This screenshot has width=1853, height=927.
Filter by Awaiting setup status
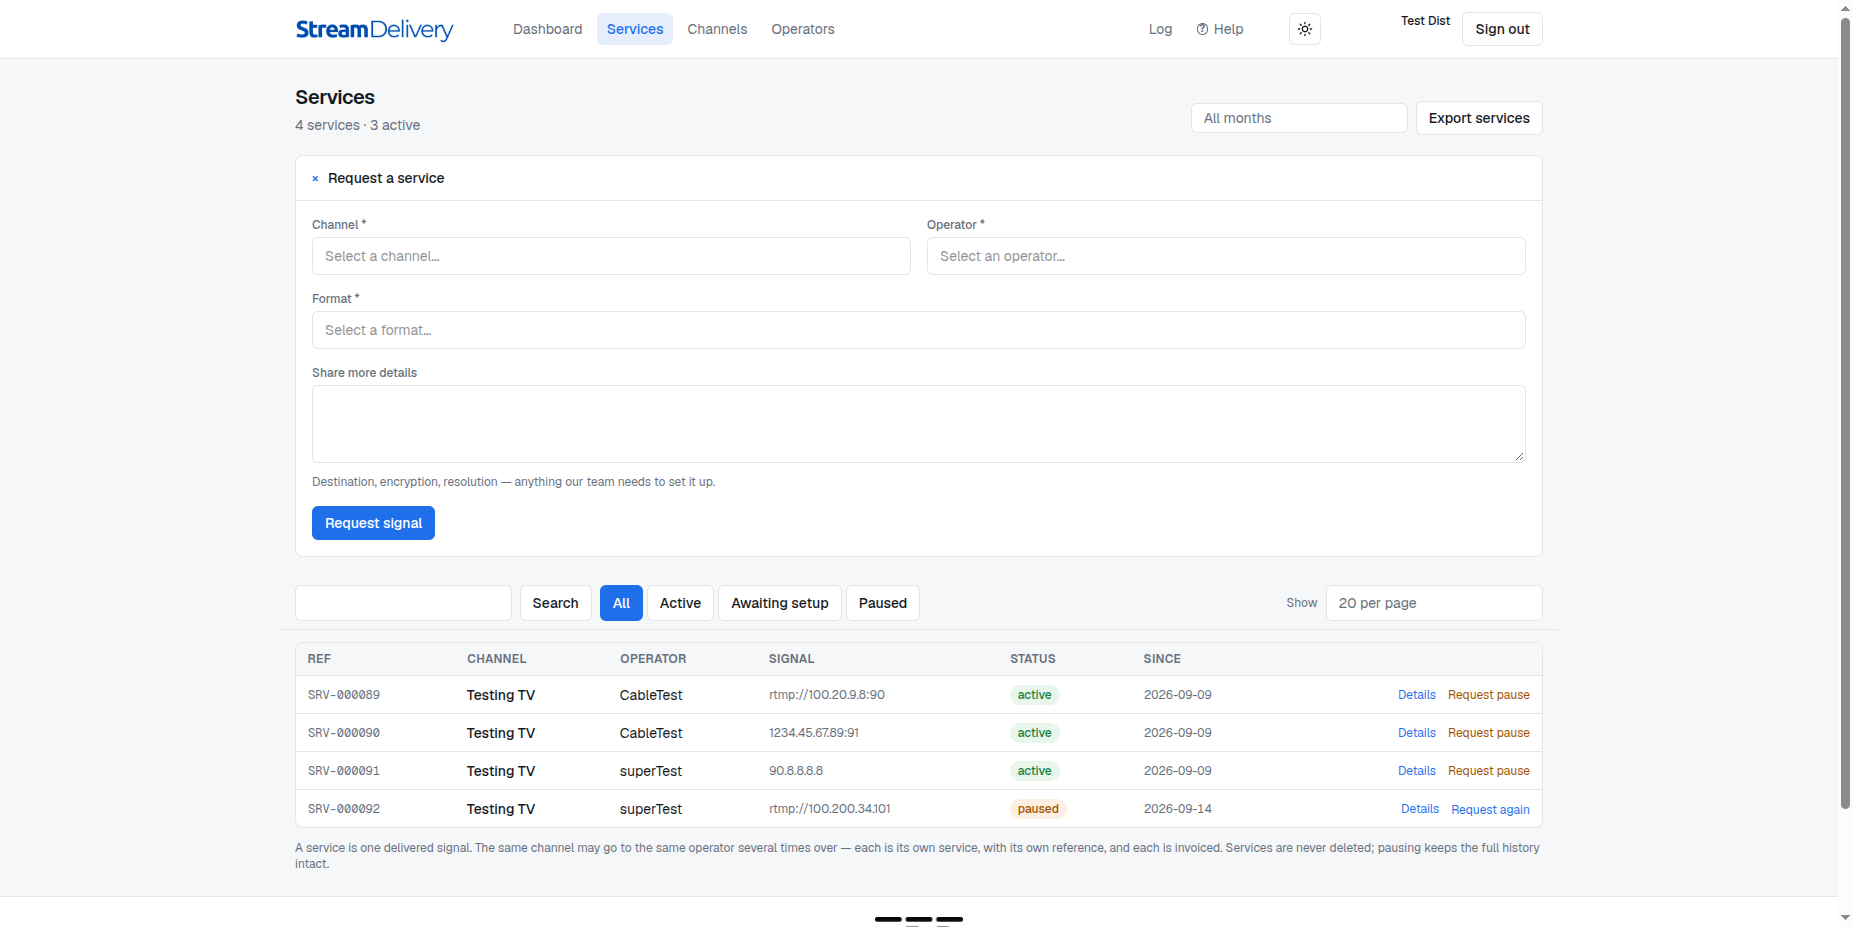(780, 603)
